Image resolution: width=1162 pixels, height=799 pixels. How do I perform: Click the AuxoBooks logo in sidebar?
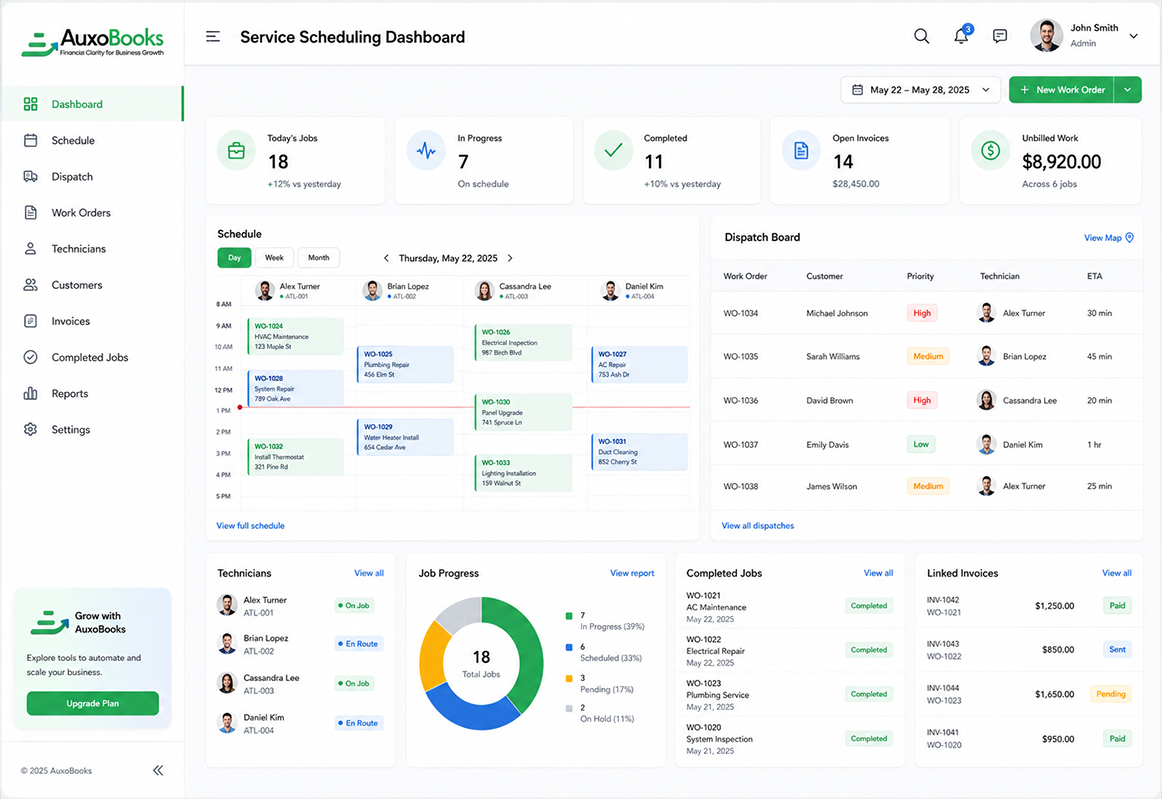93,42
